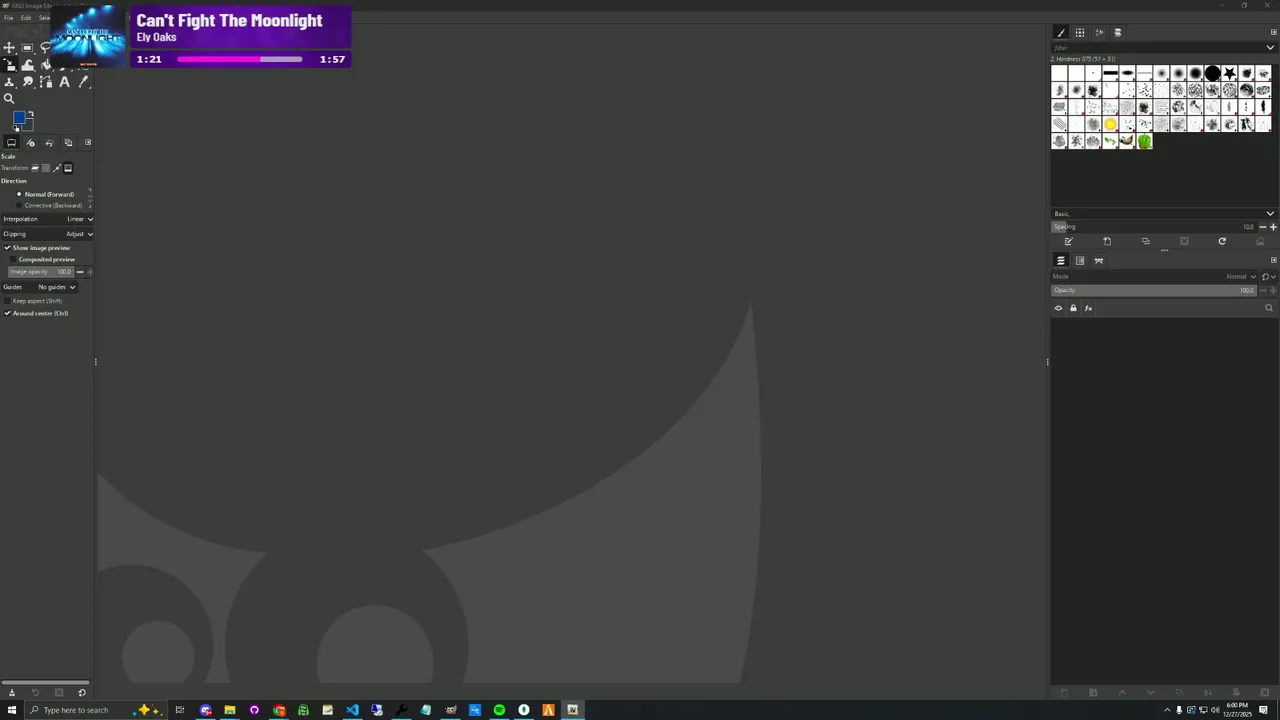The width and height of the screenshot is (1280, 720).
Task: Switch to the Device Status tab
Action: pyautogui.click(x=30, y=143)
